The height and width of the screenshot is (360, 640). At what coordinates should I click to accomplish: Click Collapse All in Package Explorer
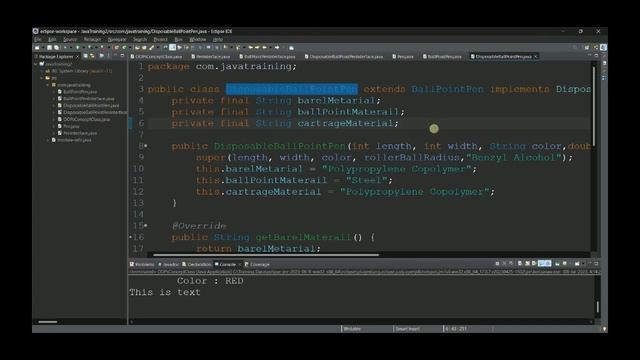[86, 56]
